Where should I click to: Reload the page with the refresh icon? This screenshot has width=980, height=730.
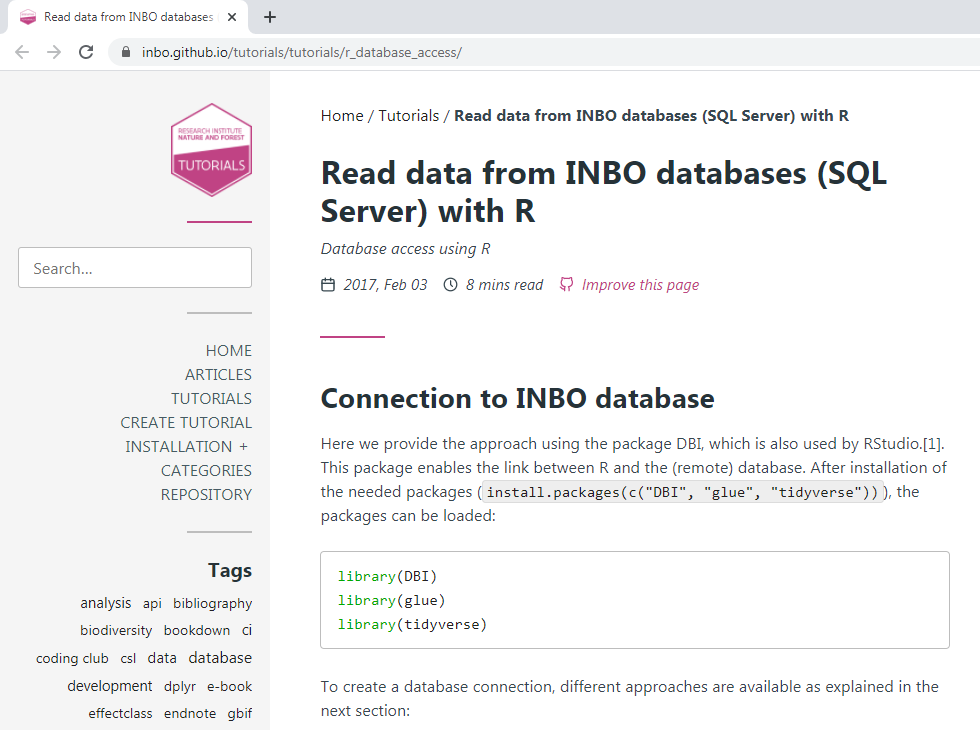86,52
